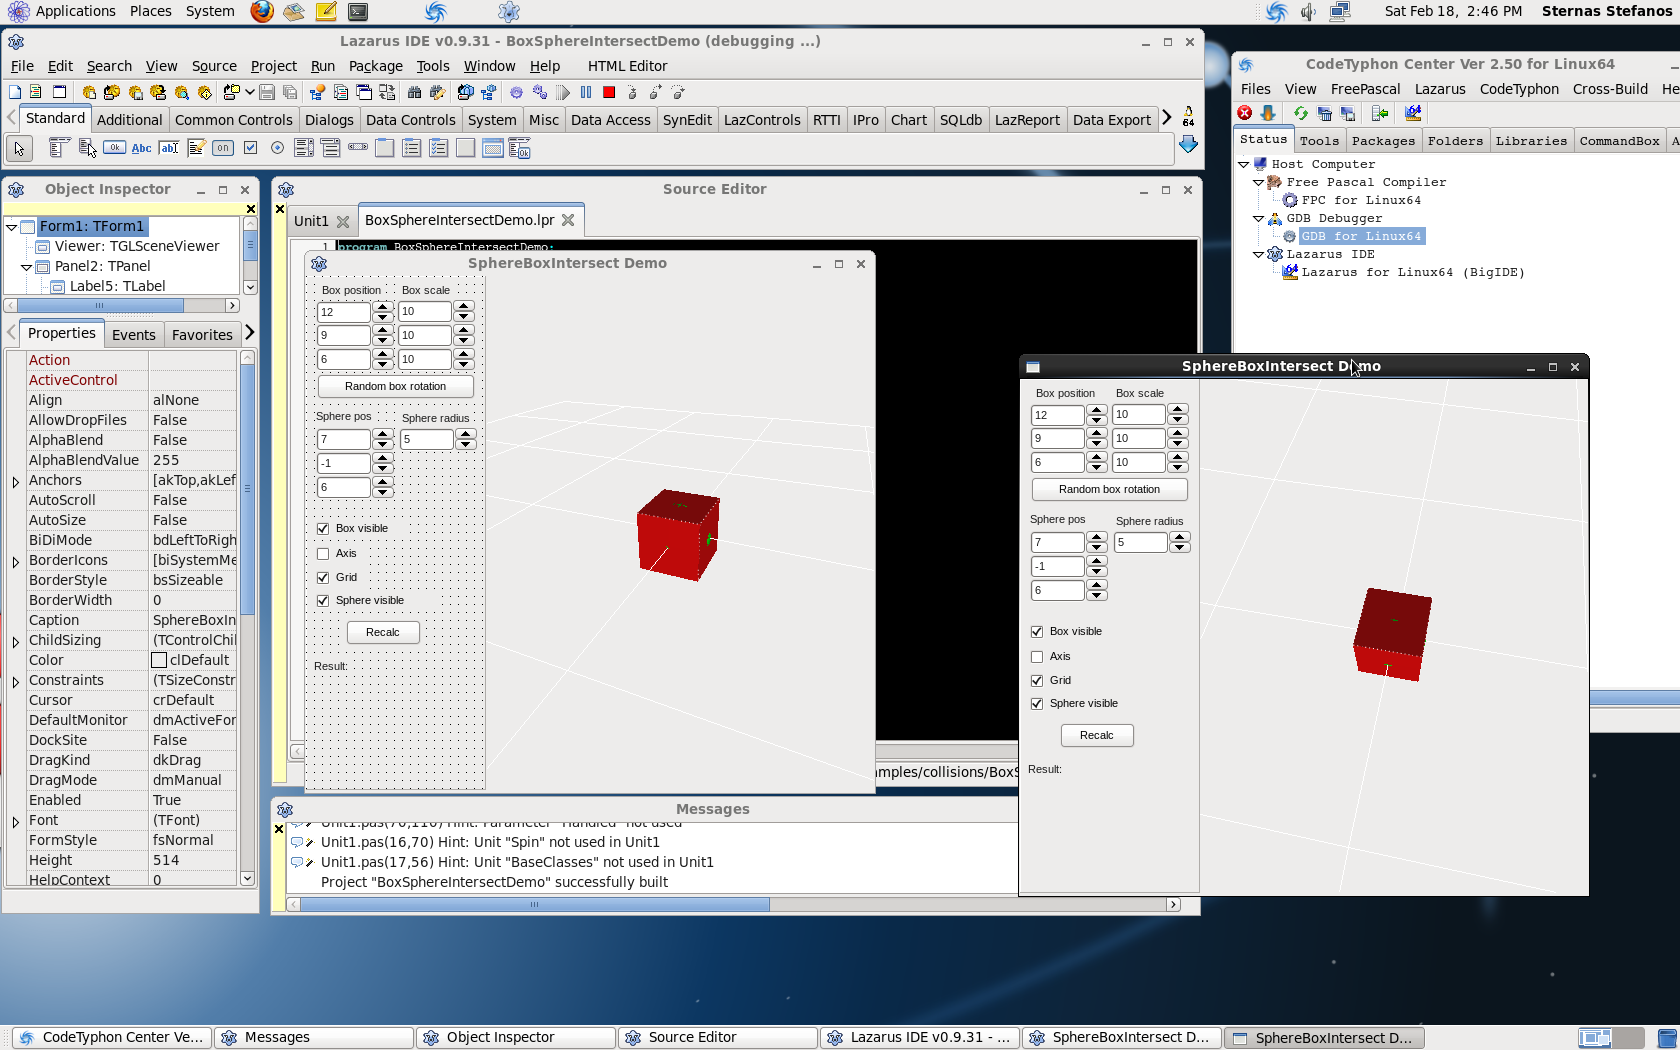Click the Object Inspector properties vertical scrollbar
The width and height of the screenshot is (1680, 1050).
pyautogui.click(x=248, y=618)
